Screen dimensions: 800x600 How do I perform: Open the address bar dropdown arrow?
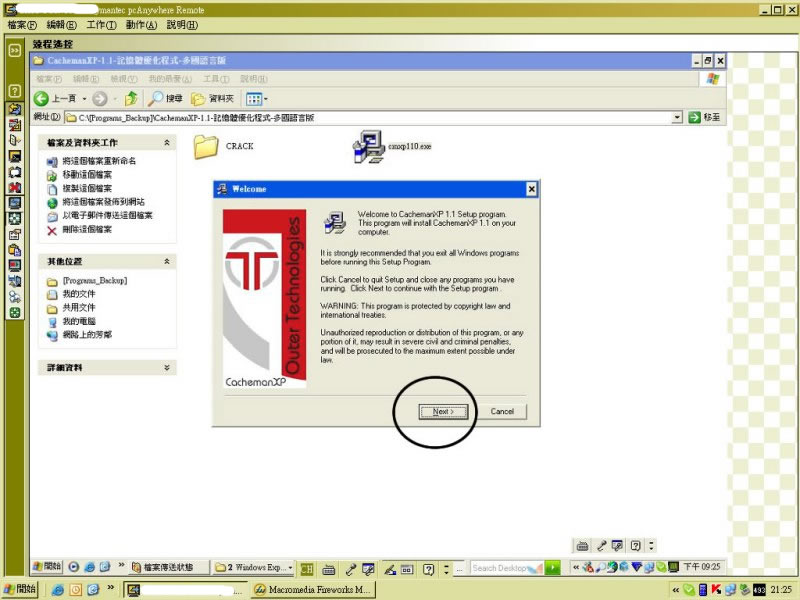pyautogui.click(x=677, y=118)
